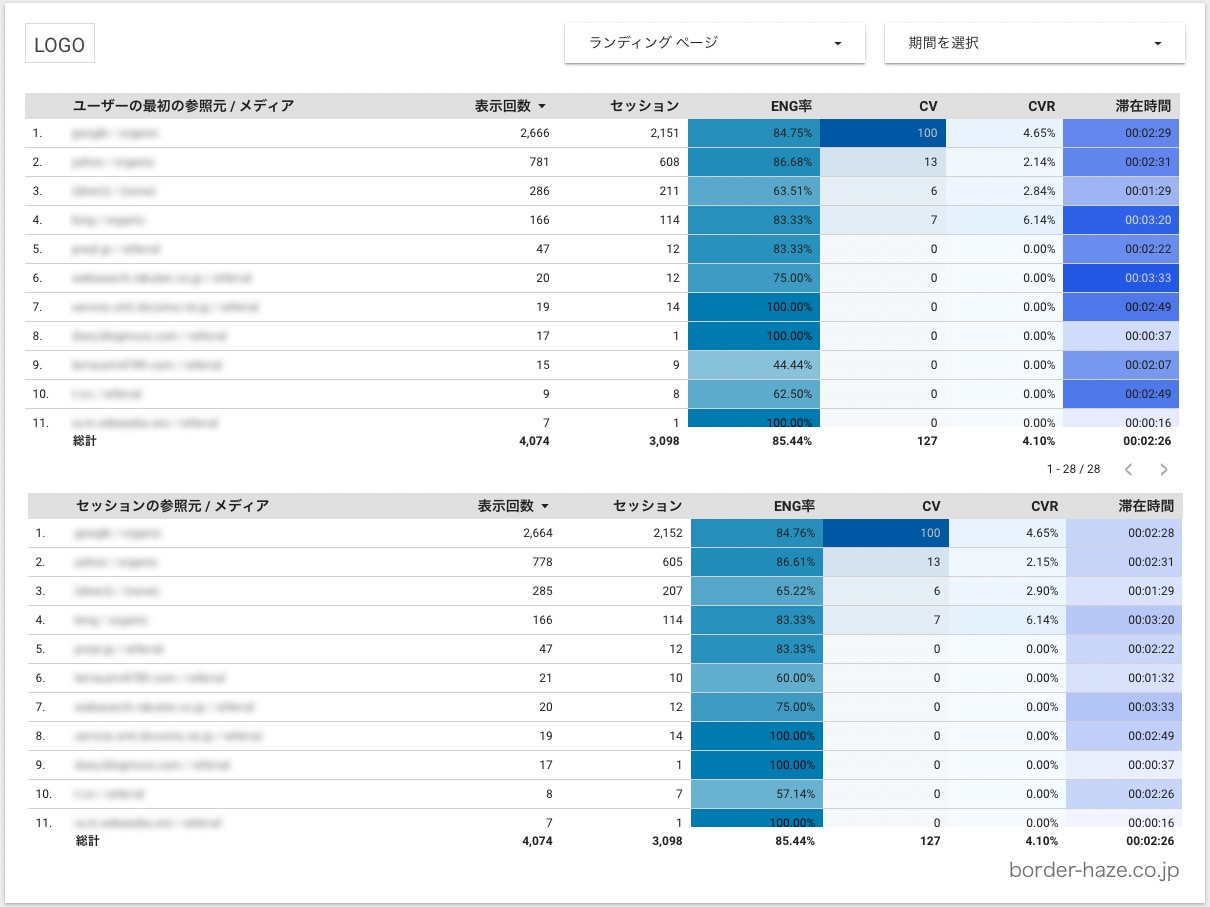Select the 00:01:32 time cell
This screenshot has width=1210, height=907.
click(1124, 678)
